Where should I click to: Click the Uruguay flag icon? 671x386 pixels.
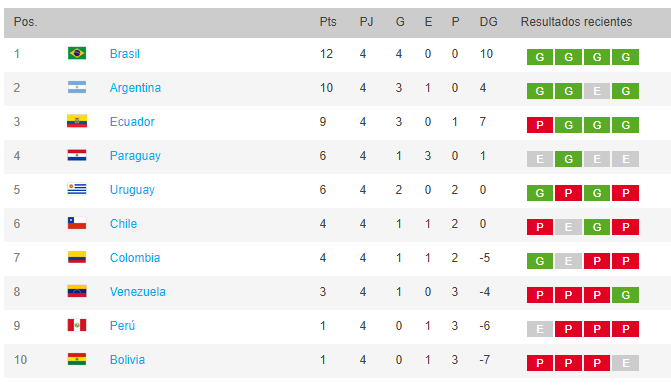(77, 189)
